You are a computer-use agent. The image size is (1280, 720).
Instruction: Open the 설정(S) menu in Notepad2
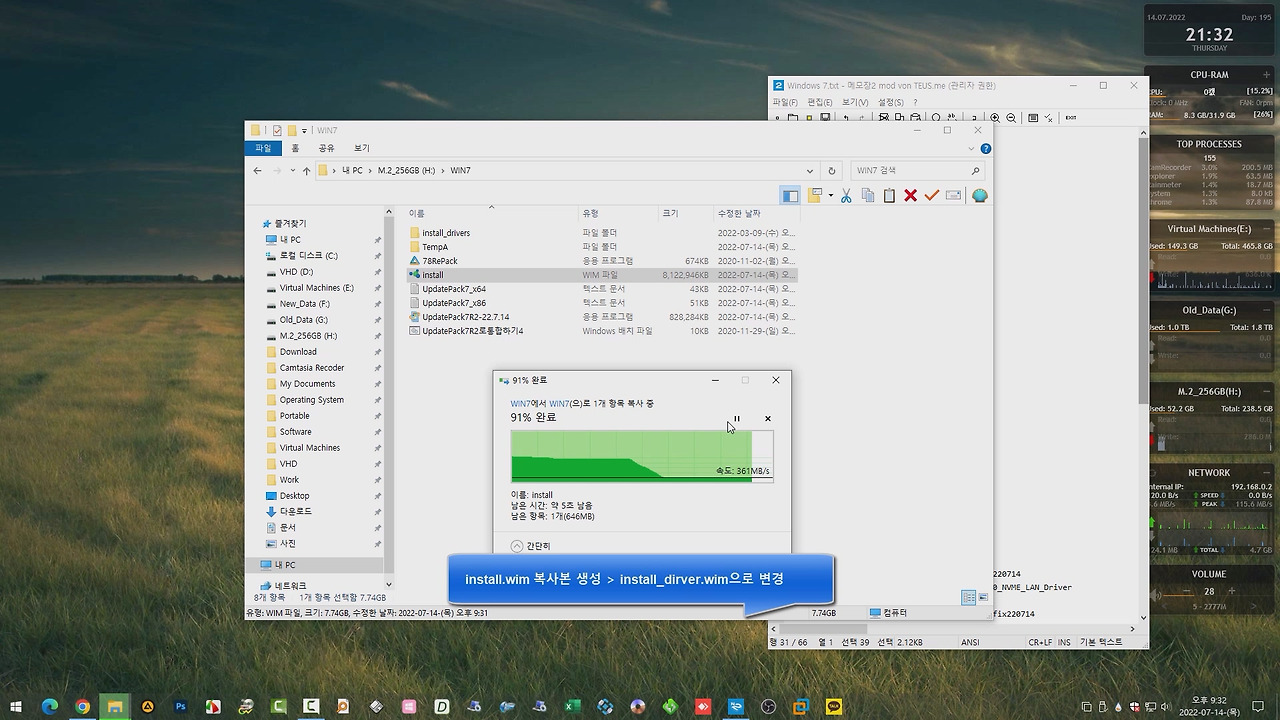[x=890, y=102]
